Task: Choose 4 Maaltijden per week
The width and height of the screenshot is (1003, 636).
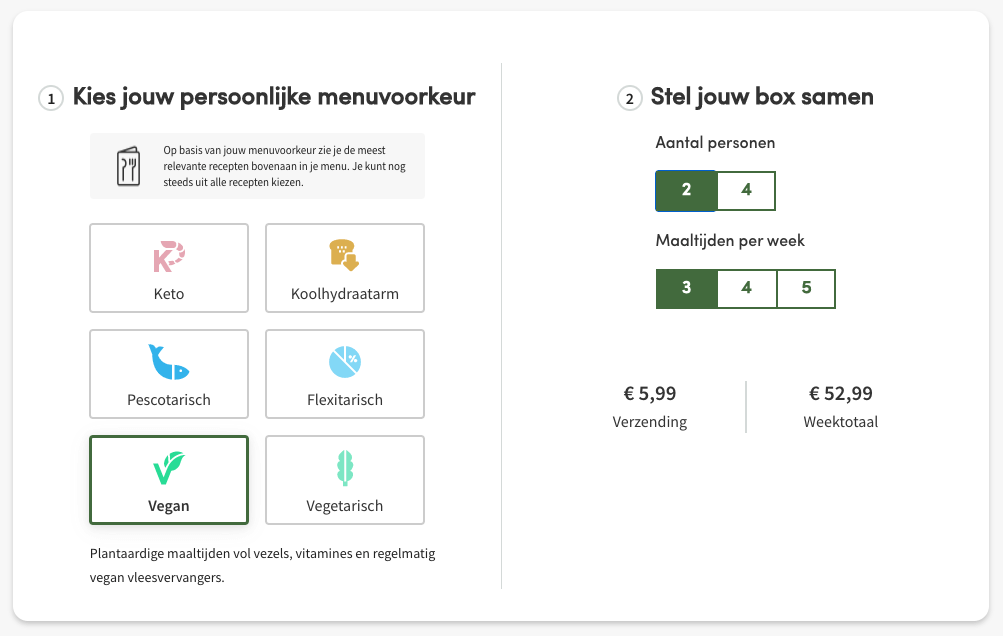Action: pyautogui.click(x=746, y=288)
